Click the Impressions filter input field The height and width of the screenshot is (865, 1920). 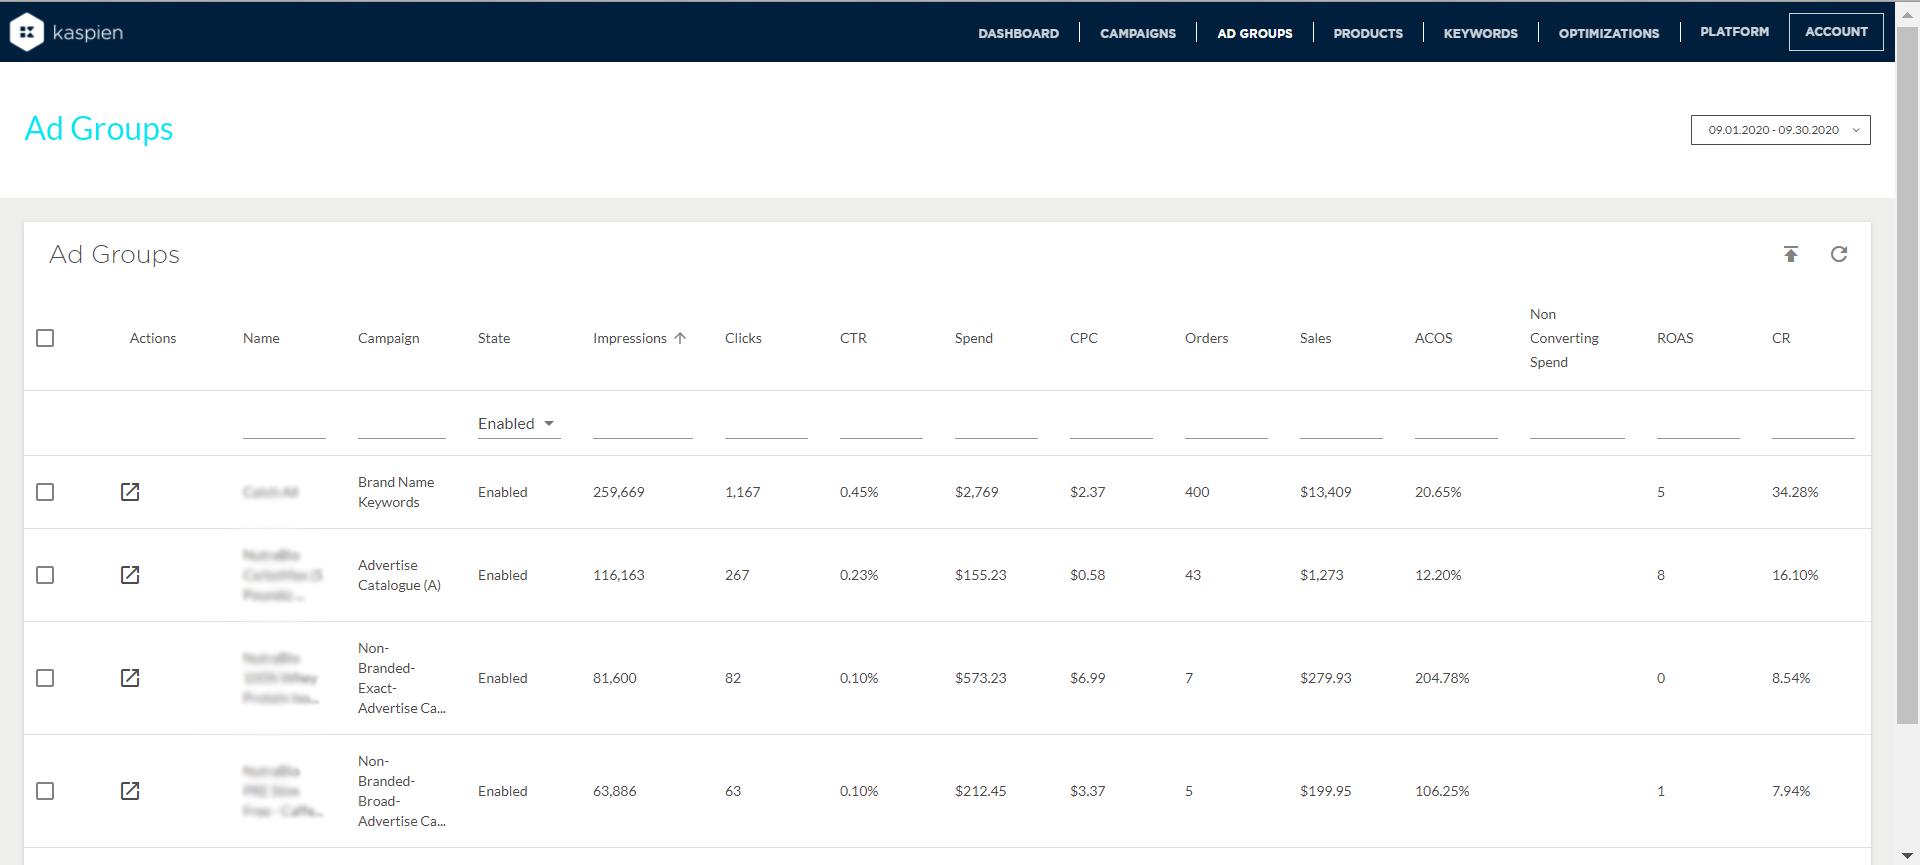[x=642, y=425]
